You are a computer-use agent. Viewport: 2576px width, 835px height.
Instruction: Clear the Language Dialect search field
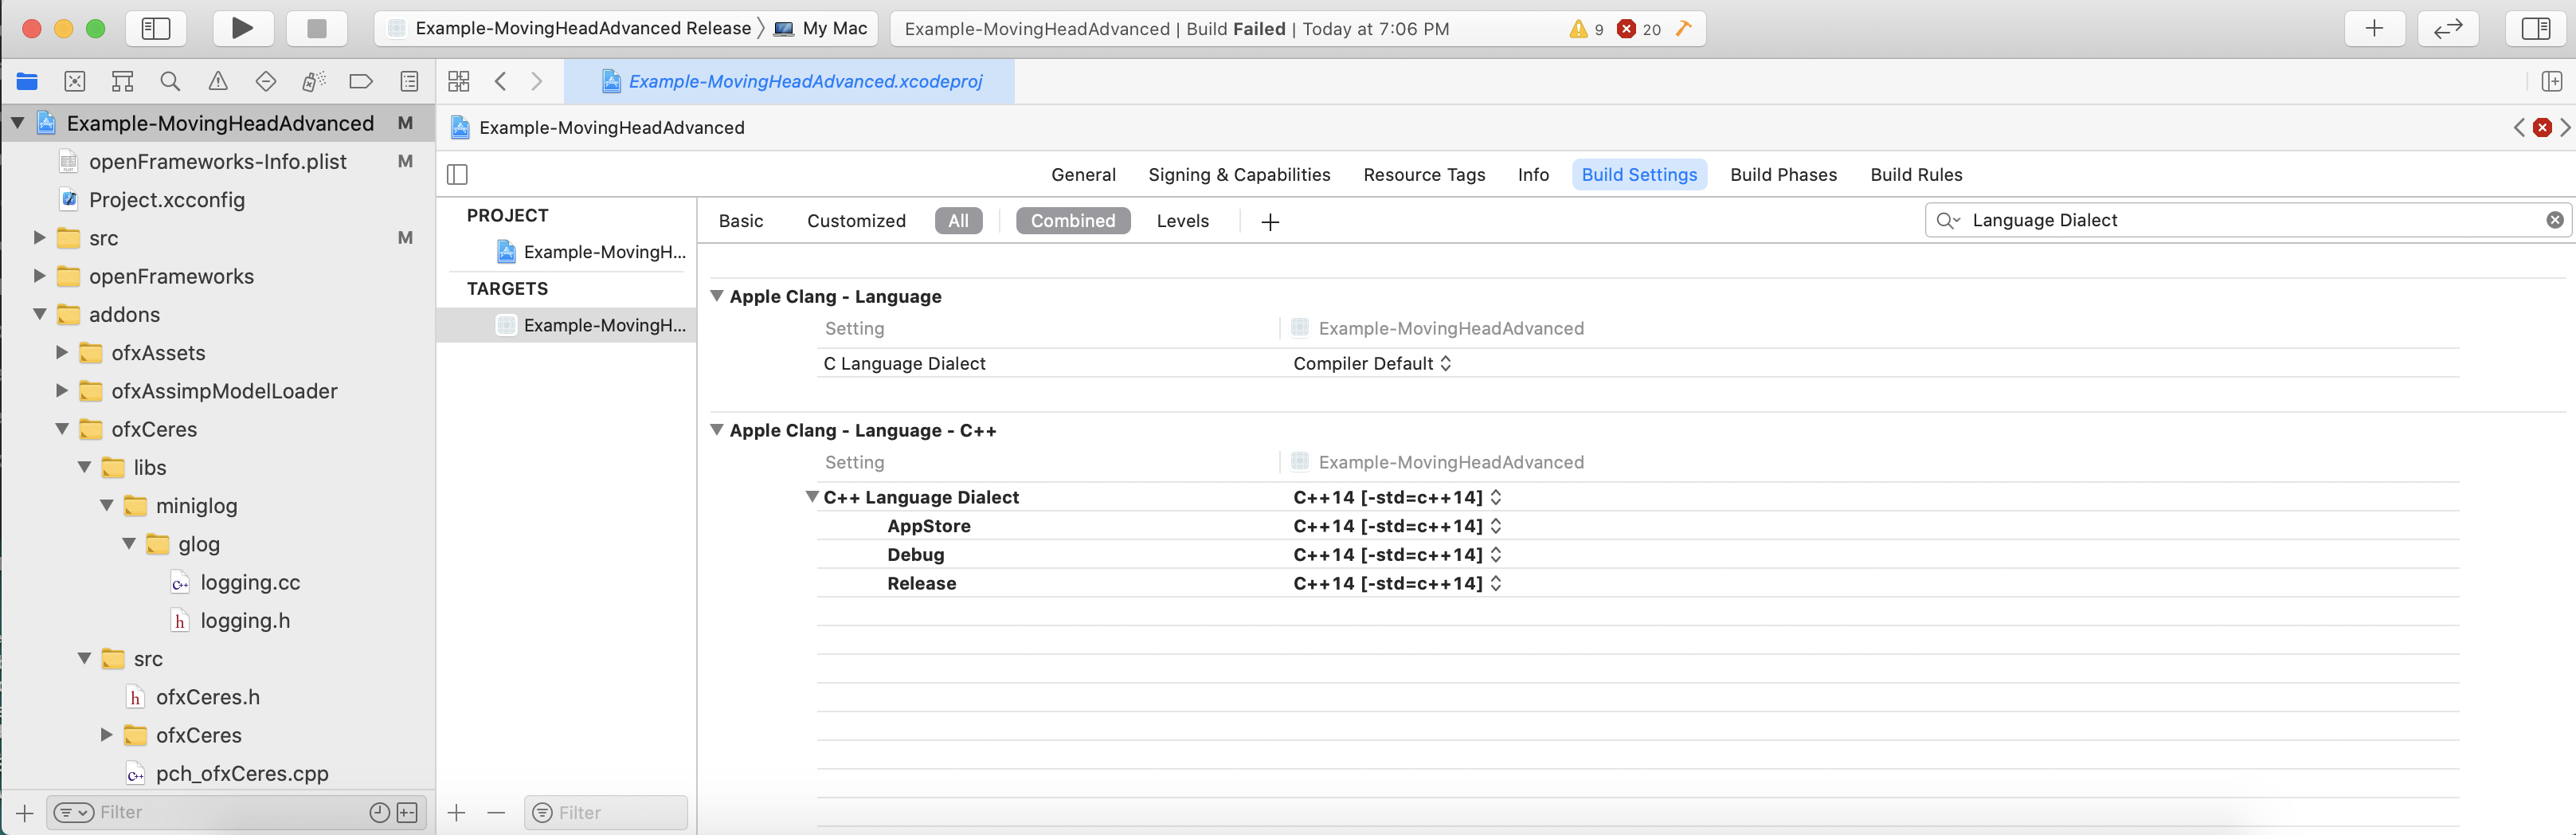click(2556, 220)
